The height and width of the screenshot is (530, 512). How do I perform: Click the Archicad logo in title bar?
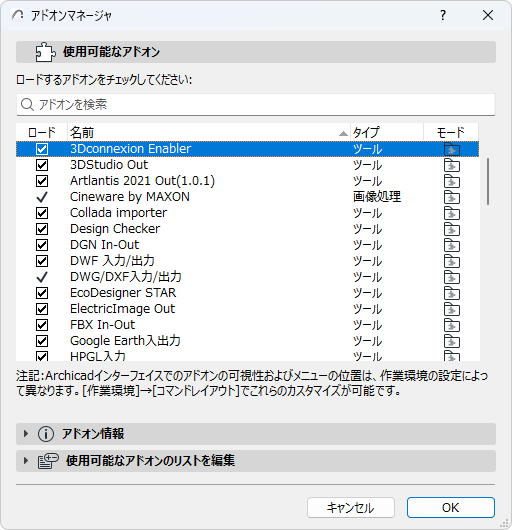[18, 15]
